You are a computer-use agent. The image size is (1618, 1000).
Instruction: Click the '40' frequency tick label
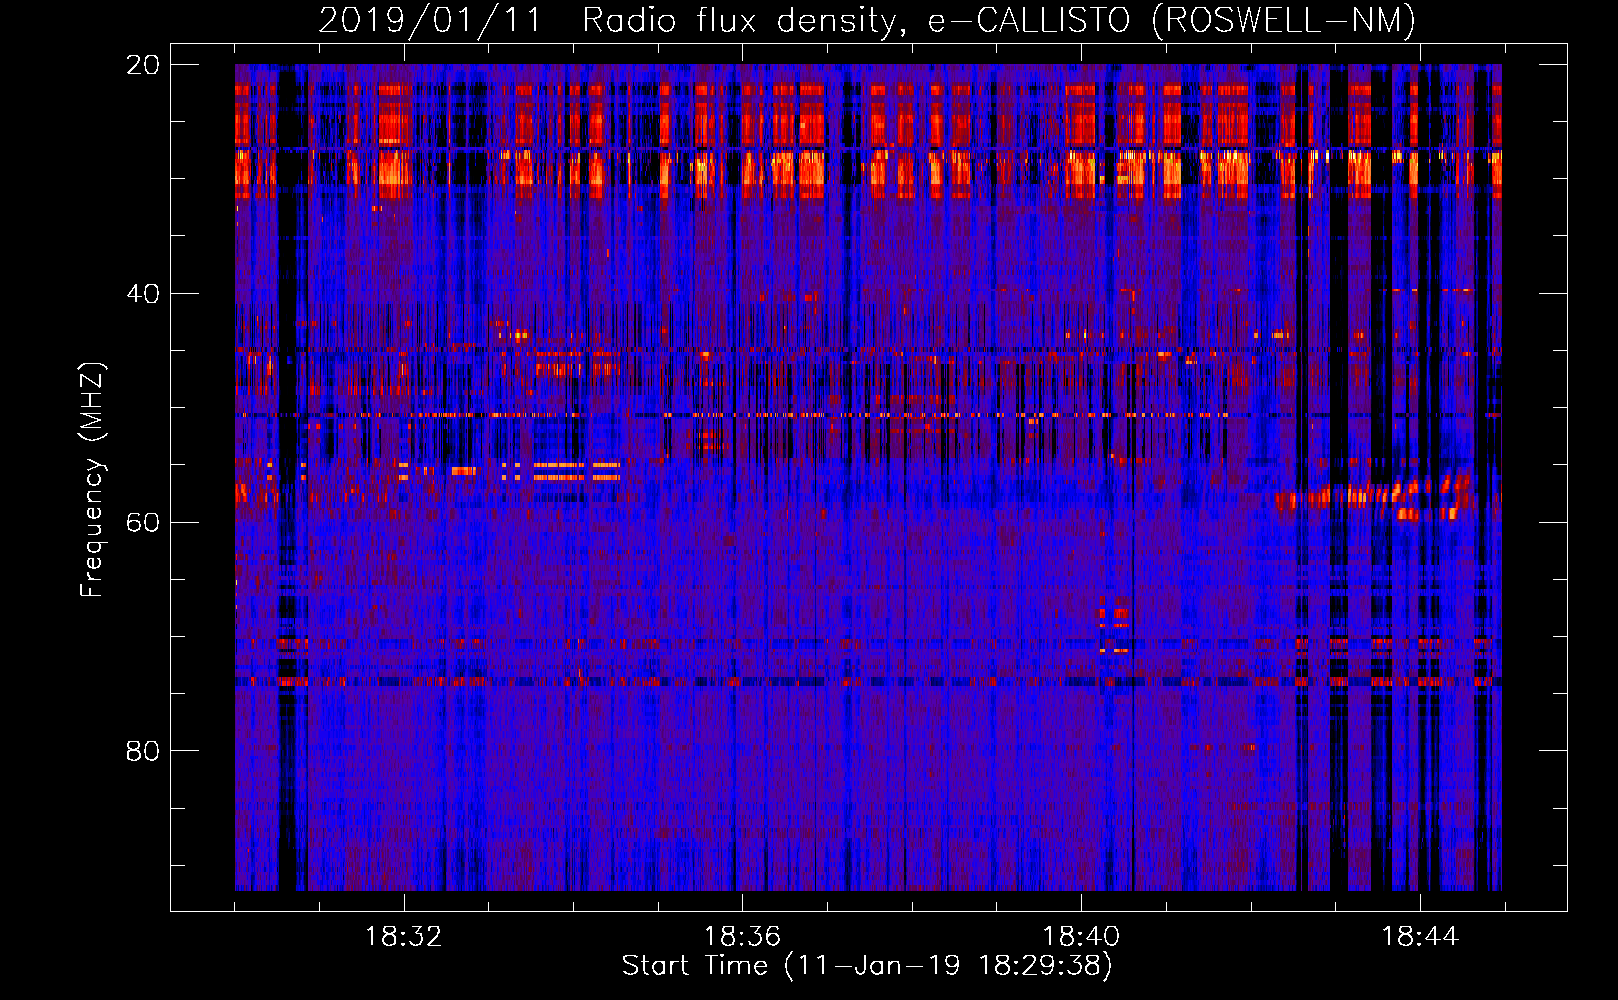[143, 294]
